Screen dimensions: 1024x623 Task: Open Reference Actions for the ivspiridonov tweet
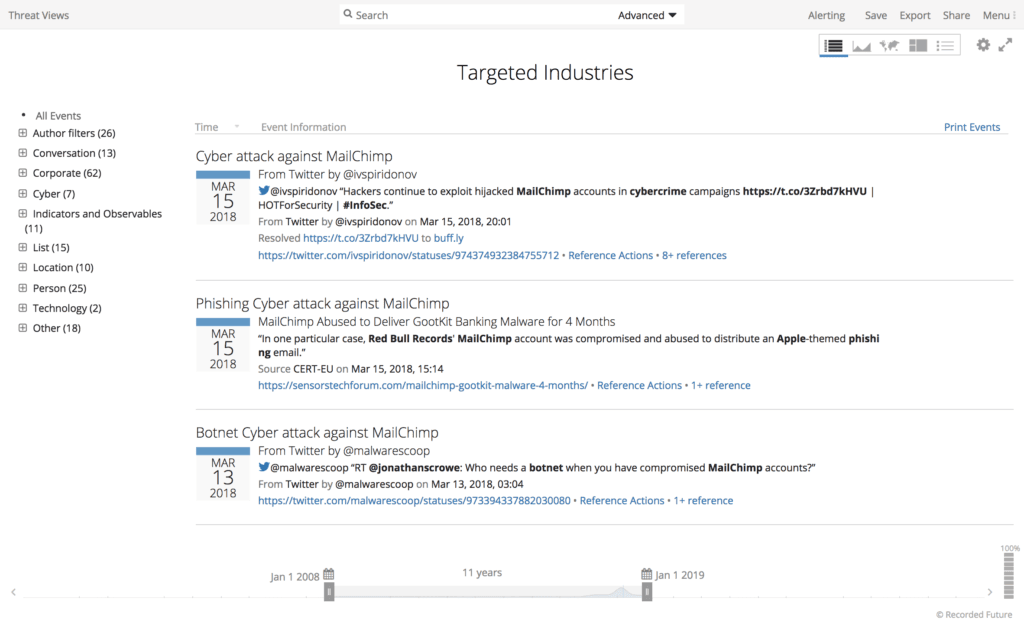point(611,255)
